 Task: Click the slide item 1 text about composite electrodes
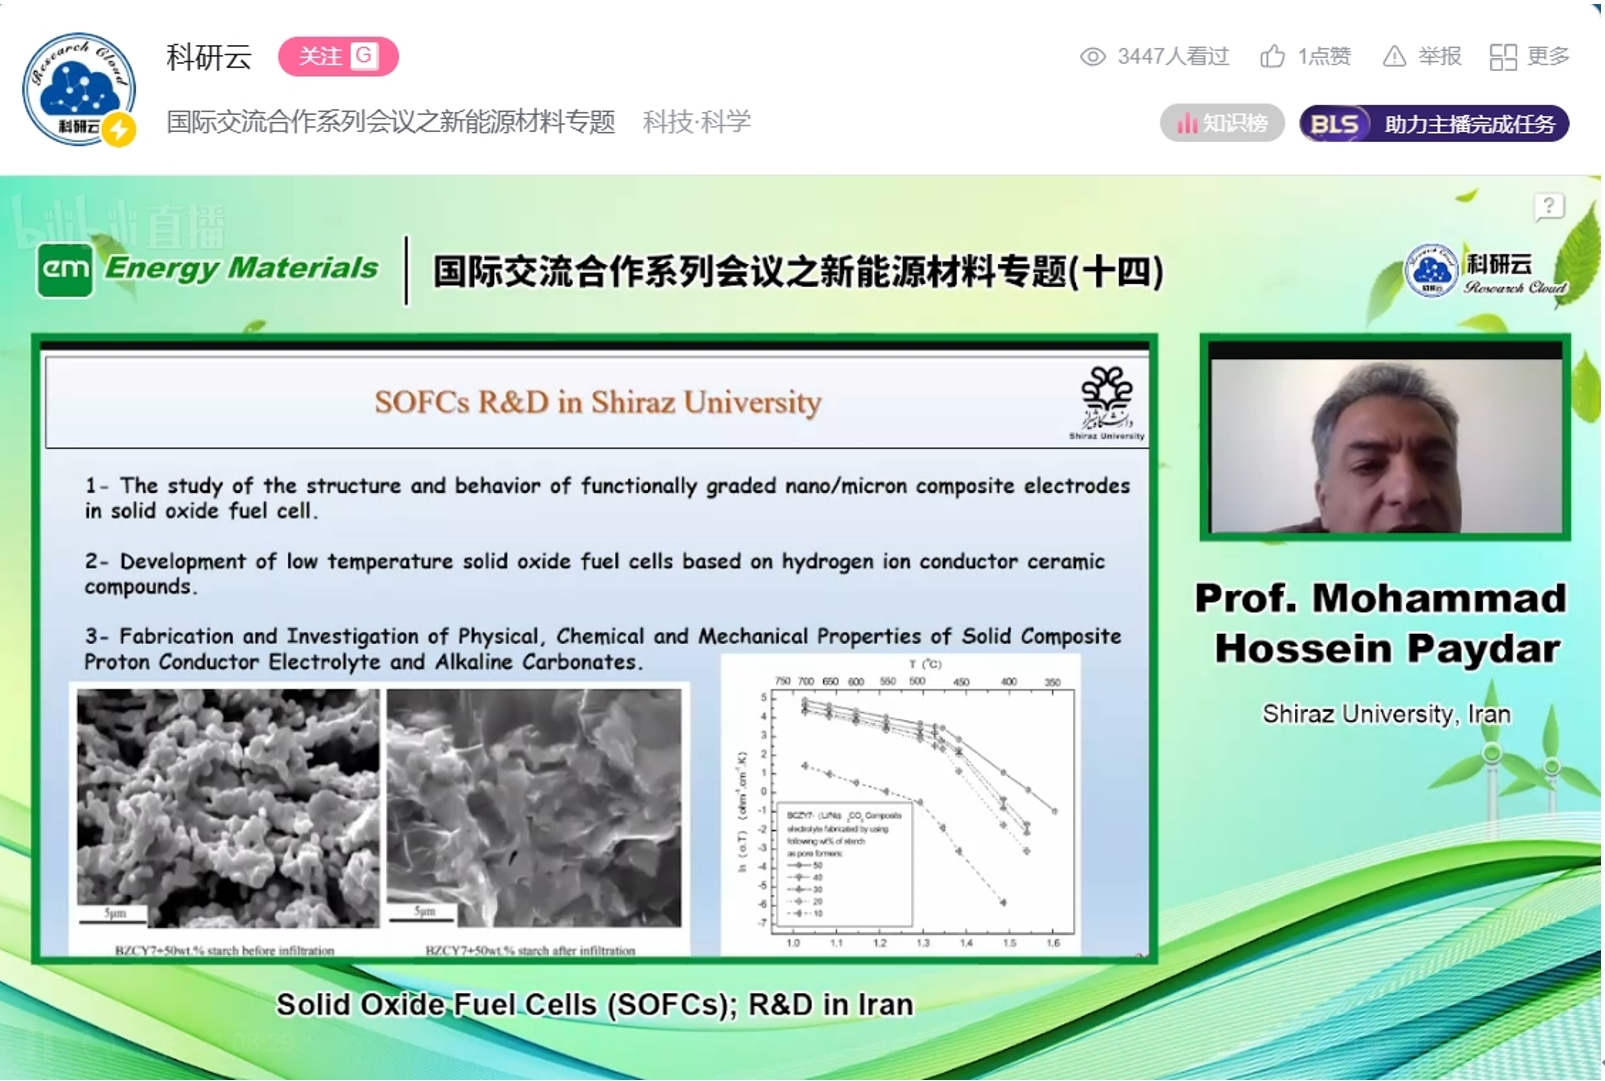(x=607, y=497)
